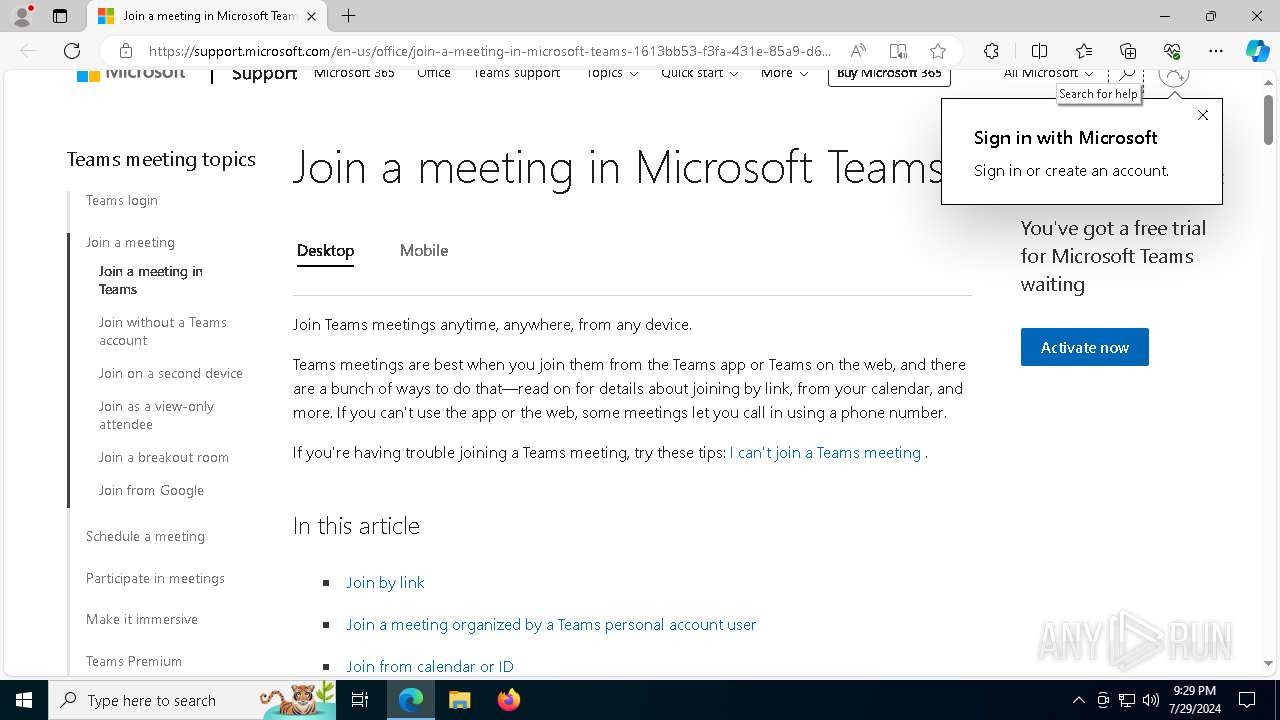Expand the More dropdown
Screen dimensions: 1280x720
click(x=784, y=73)
